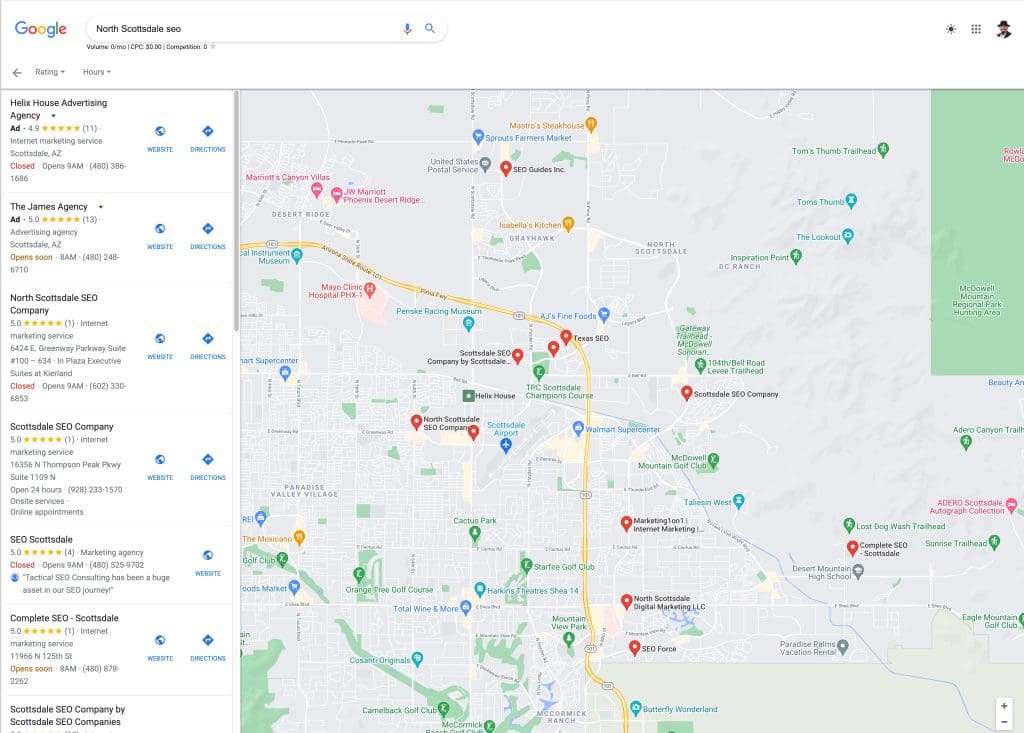Click Walmart Supercenter marker east of airport
Viewport: 1024px width, 733px height.
point(578,429)
